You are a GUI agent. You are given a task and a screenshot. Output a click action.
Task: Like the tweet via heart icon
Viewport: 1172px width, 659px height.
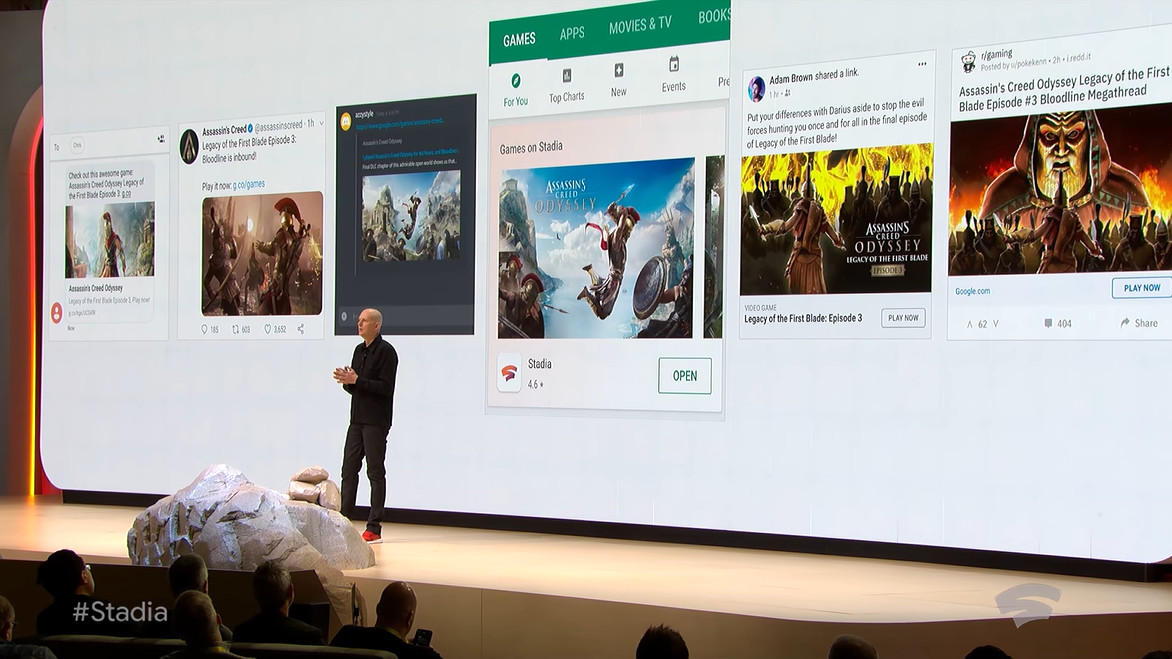(x=268, y=329)
